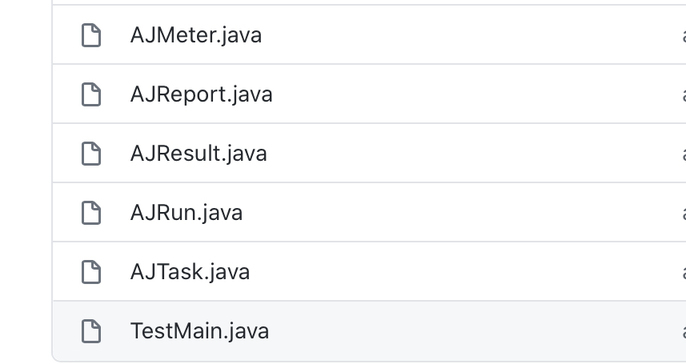The width and height of the screenshot is (686, 364).
Task: Click blank middle area of the AJRun.java row
Action: pyautogui.click(x=459, y=213)
